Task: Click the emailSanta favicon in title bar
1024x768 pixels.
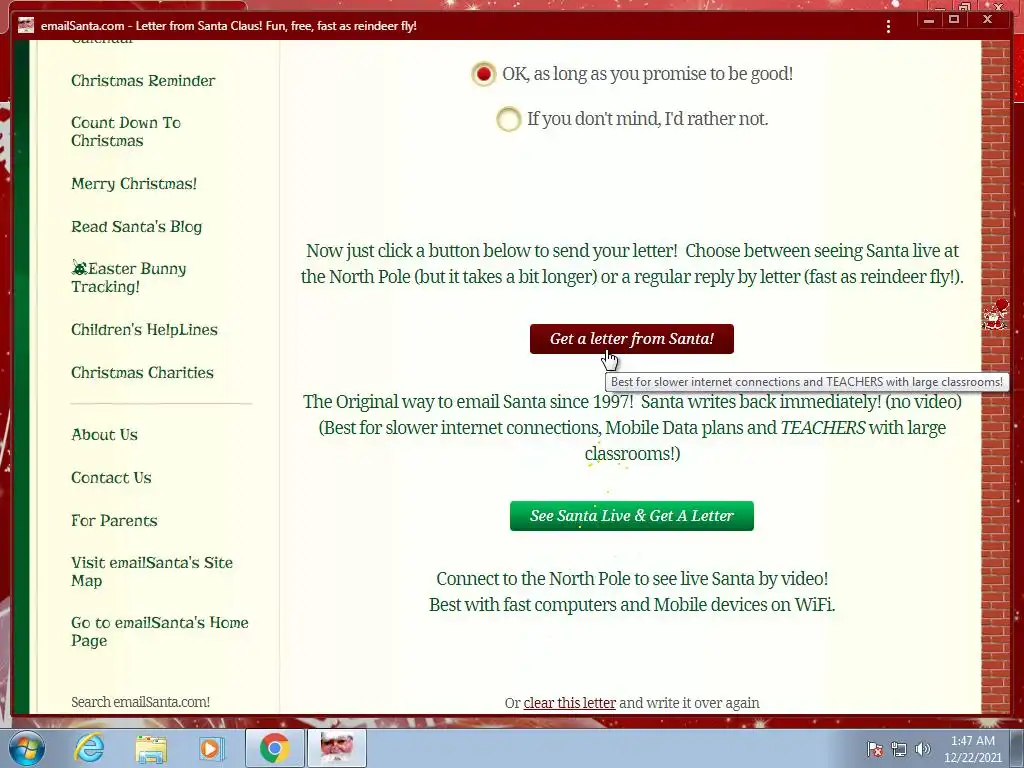Action: click(x=26, y=25)
